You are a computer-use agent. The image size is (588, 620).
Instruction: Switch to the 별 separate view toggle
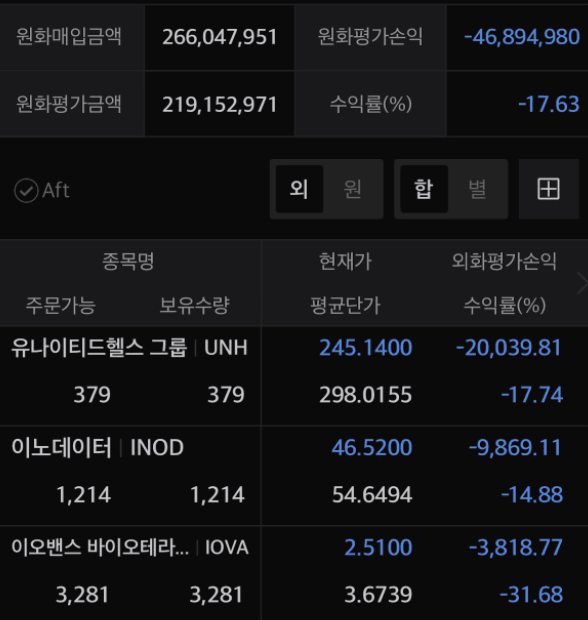coord(477,189)
